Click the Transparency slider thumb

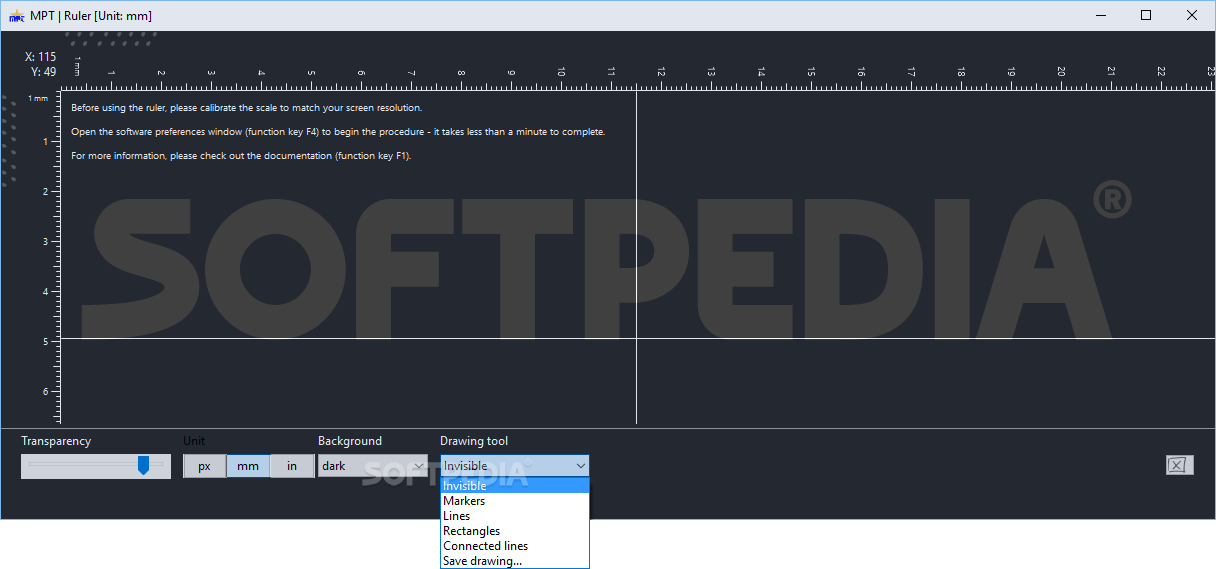[143, 465]
